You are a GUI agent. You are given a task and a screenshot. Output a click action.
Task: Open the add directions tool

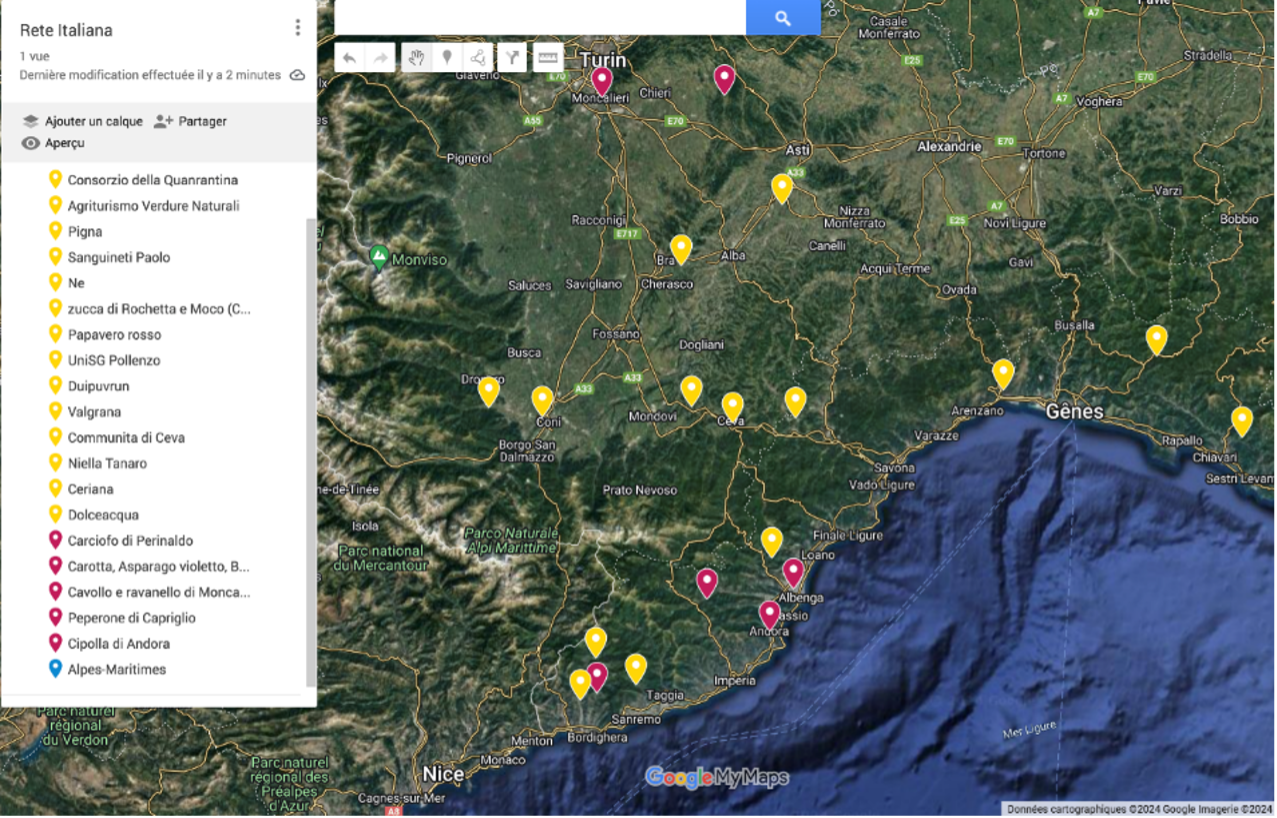pos(512,58)
